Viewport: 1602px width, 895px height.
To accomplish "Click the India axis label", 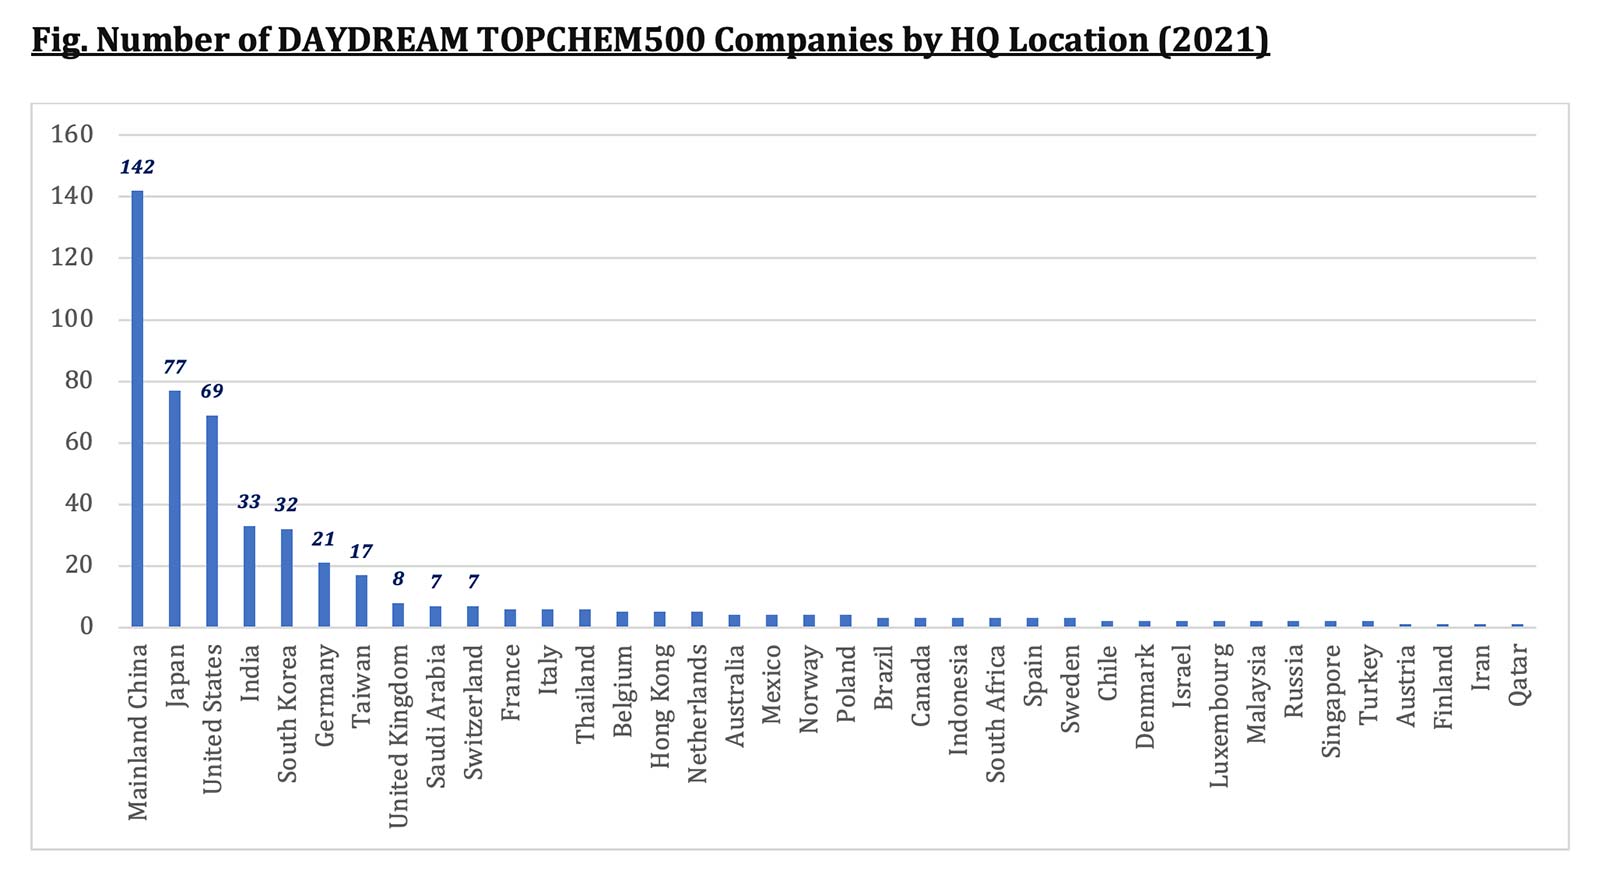I will coord(249,671).
